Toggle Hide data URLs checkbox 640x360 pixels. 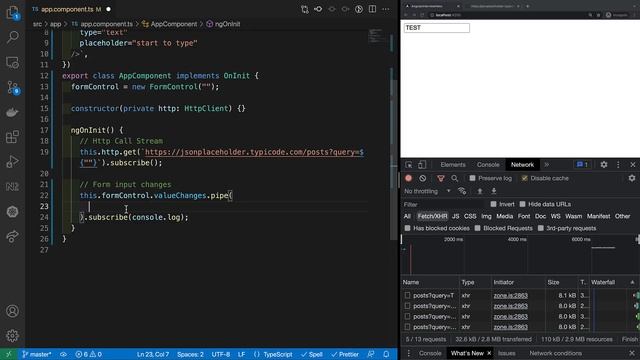tap(522, 204)
